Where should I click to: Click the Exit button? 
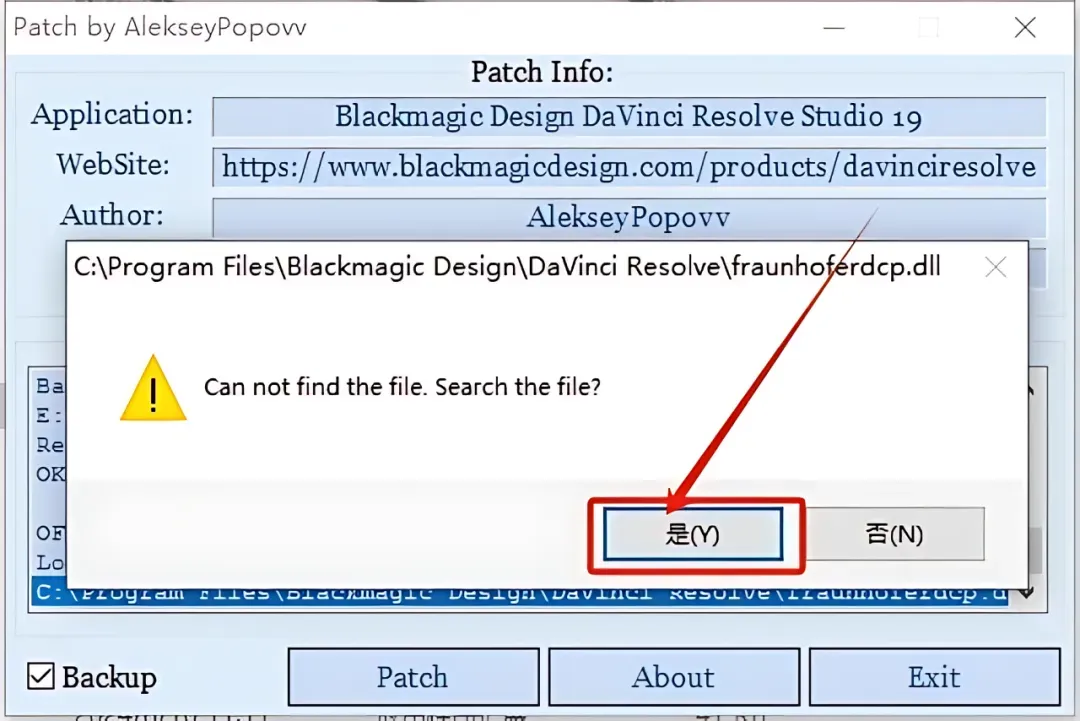click(934, 677)
